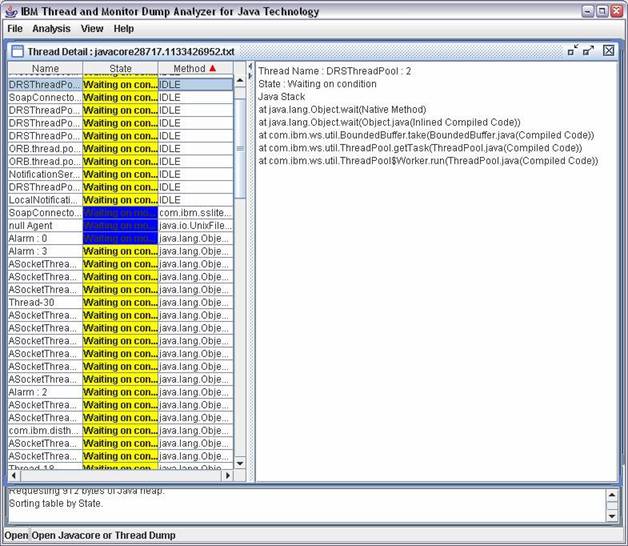Screen dimensions: 628x546
Task: Click the ThreadPool$Worker.run stack line
Action: 428,161
